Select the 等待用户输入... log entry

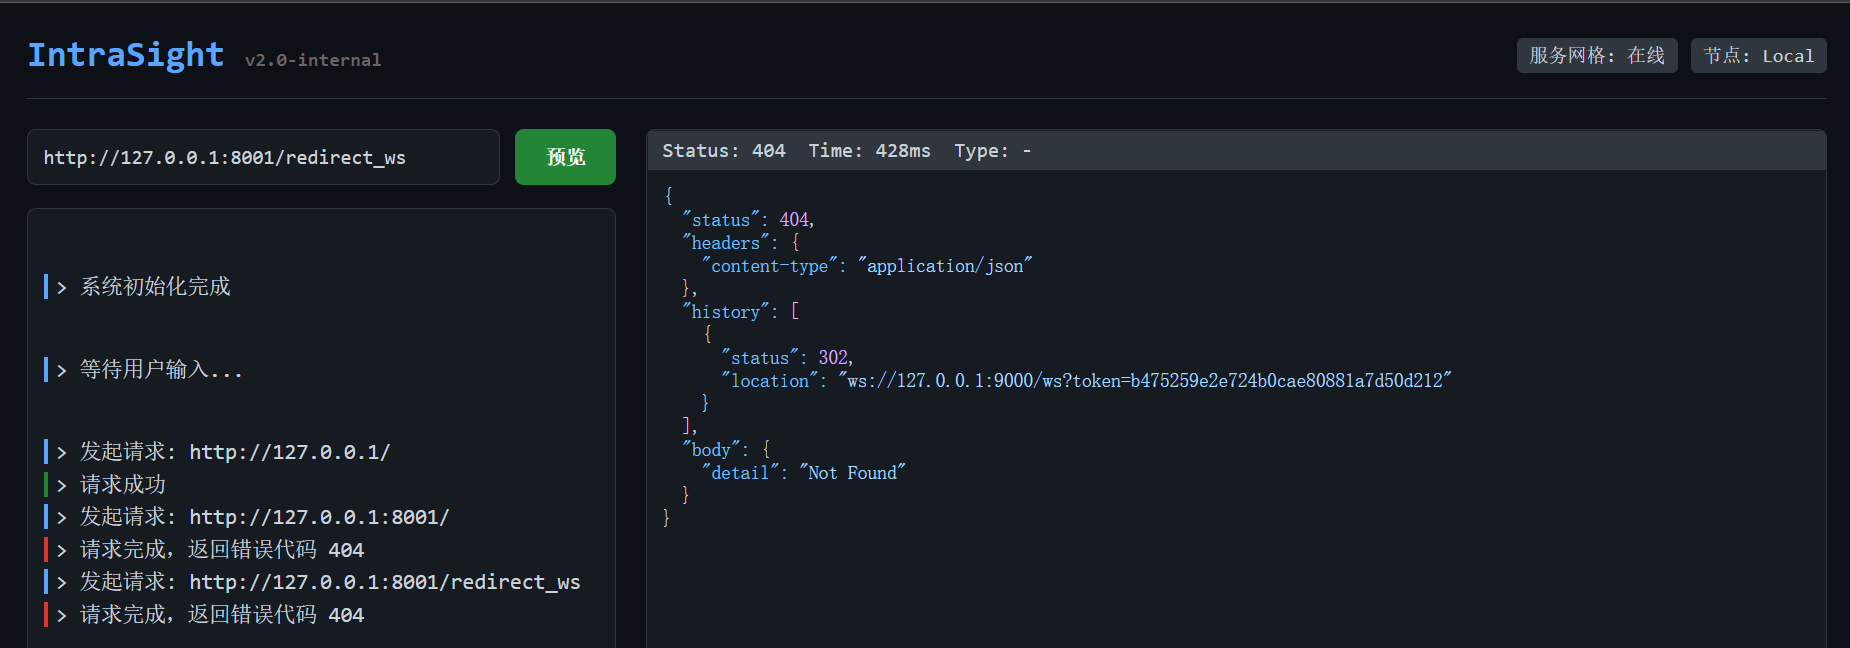[161, 370]
